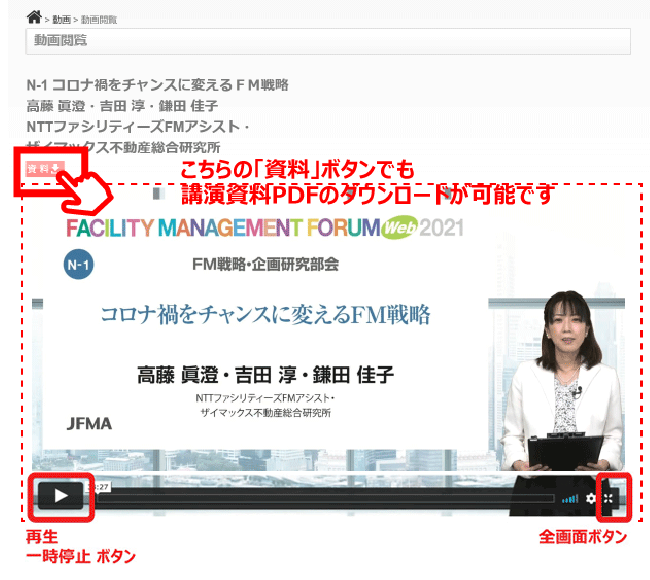Download the PDF via the 資料 button
This screenshot has width=650, height=580.
tap(45, 169)
